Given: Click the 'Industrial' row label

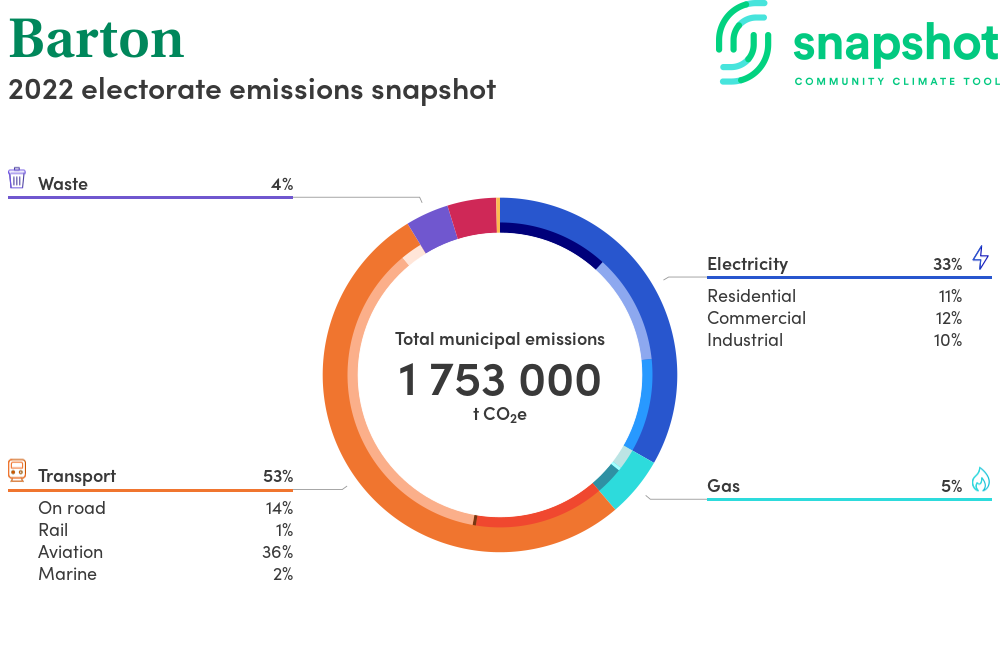Looking at the screenshot, I should coord(745,340).
